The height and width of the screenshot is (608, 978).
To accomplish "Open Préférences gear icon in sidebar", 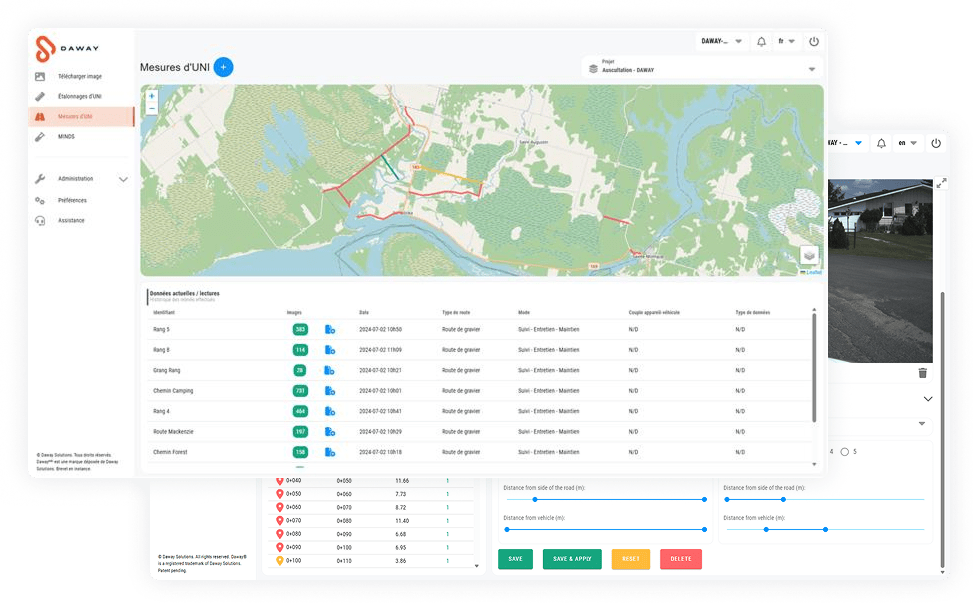I will [x=40, y=200].
